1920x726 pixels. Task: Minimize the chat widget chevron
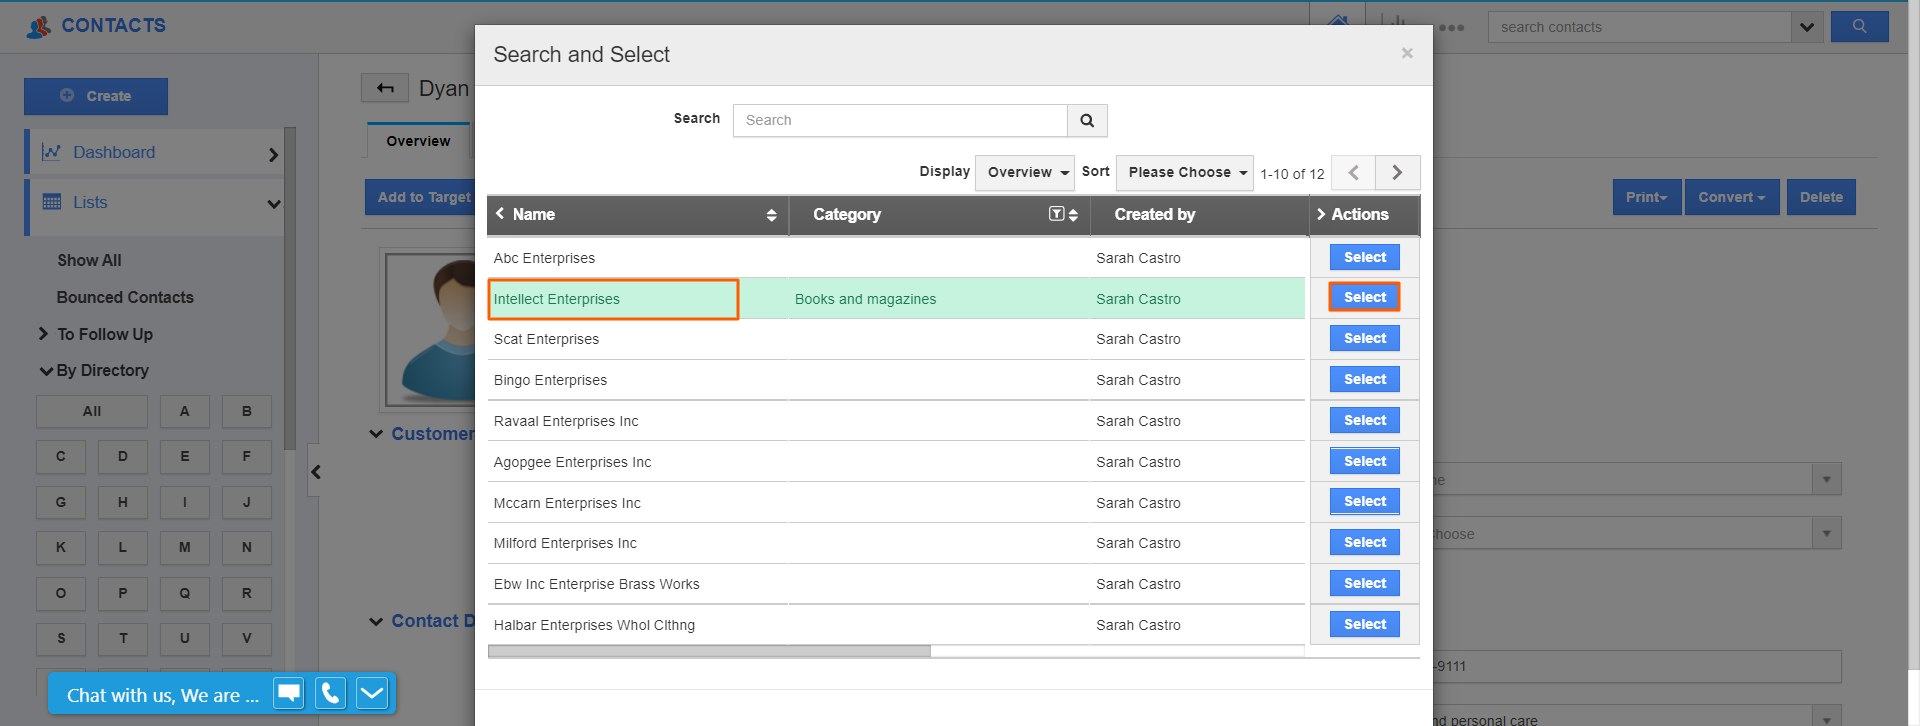pyautogui.click(x=372, y=693)
